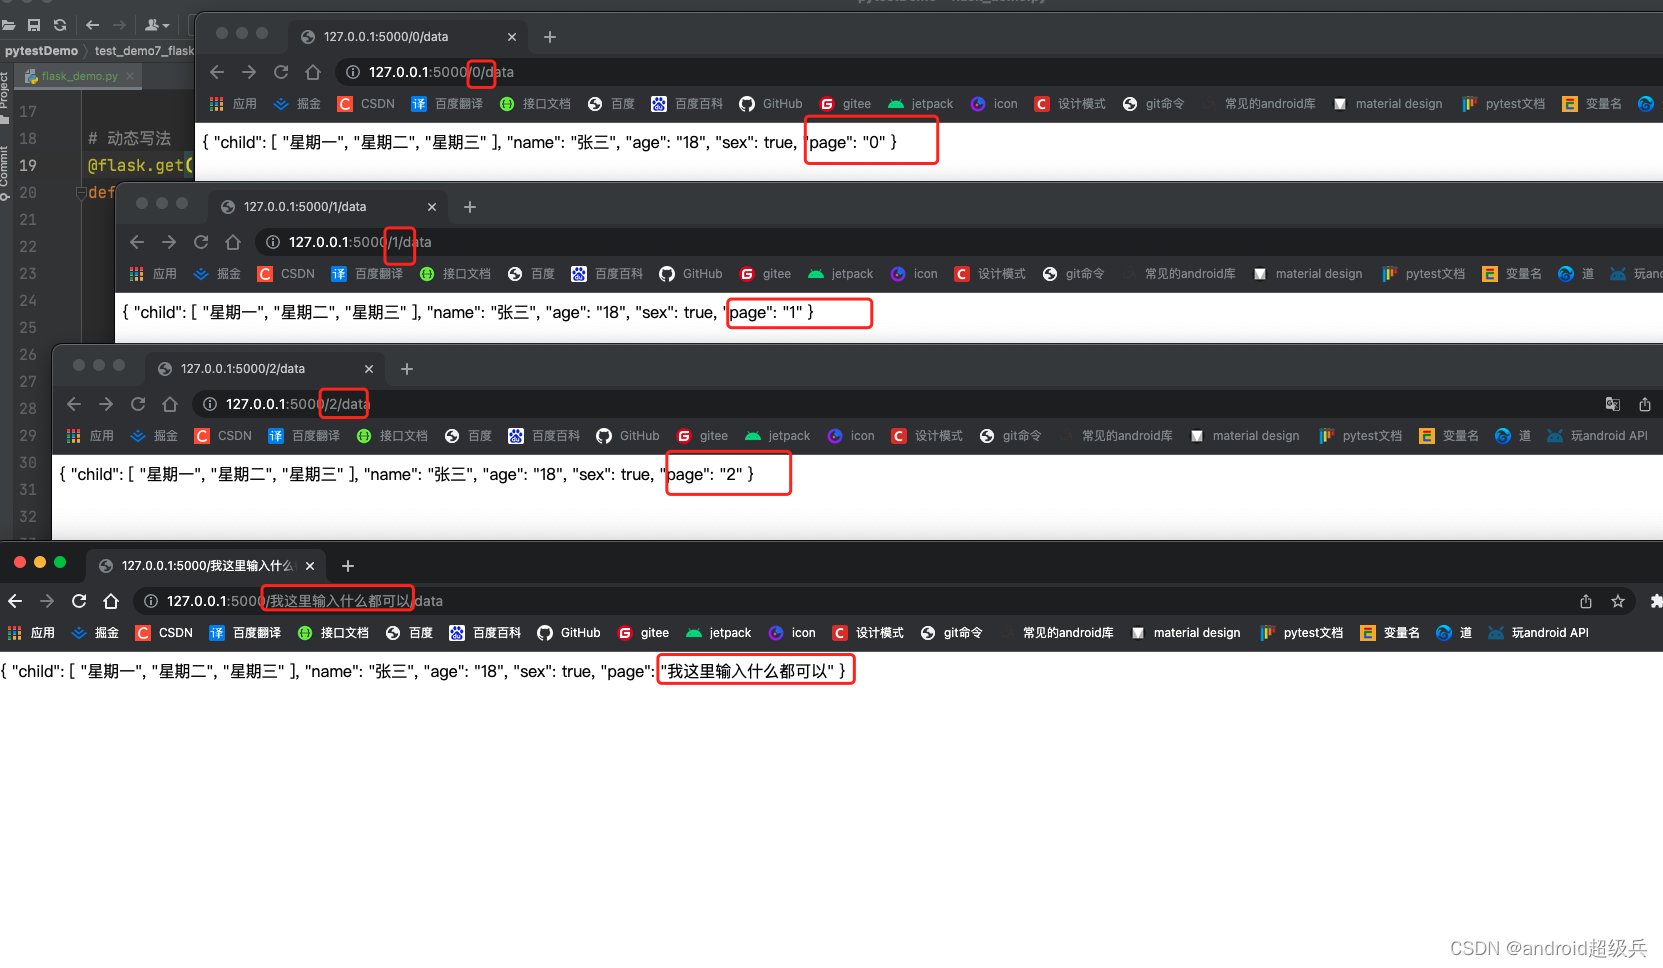
Task: Reload the 127.0.0.1:5000/0/data window
Action: 281,72
